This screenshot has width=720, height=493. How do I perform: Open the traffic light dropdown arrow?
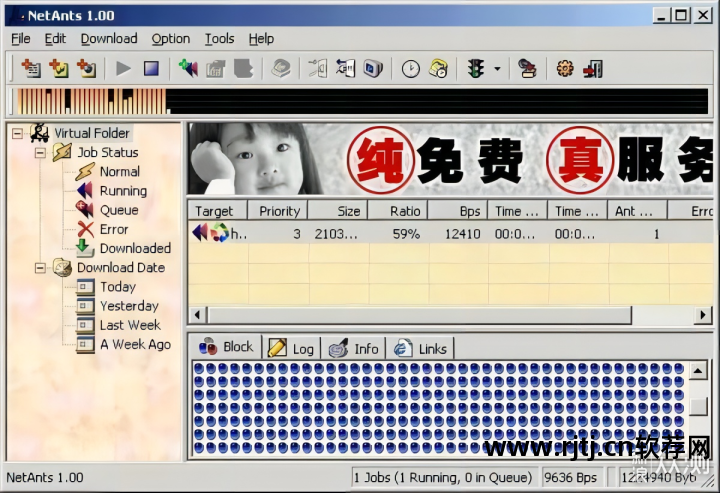pos(497,69)
